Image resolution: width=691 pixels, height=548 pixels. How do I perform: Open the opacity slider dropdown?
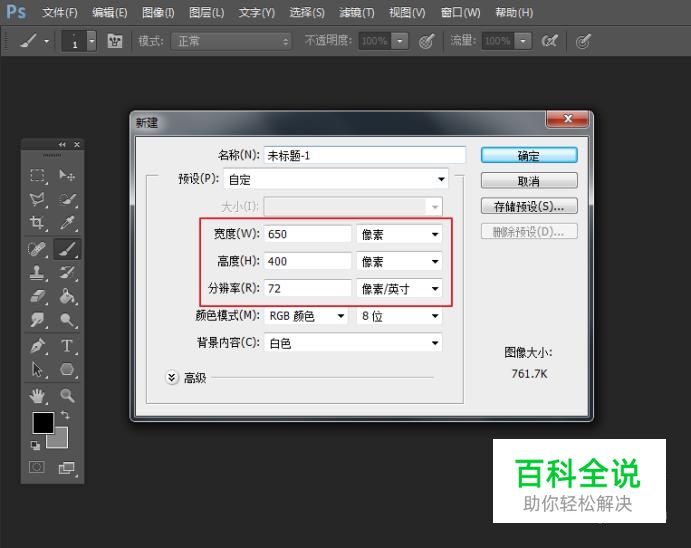pyautogui.click(x=400, y=41)
